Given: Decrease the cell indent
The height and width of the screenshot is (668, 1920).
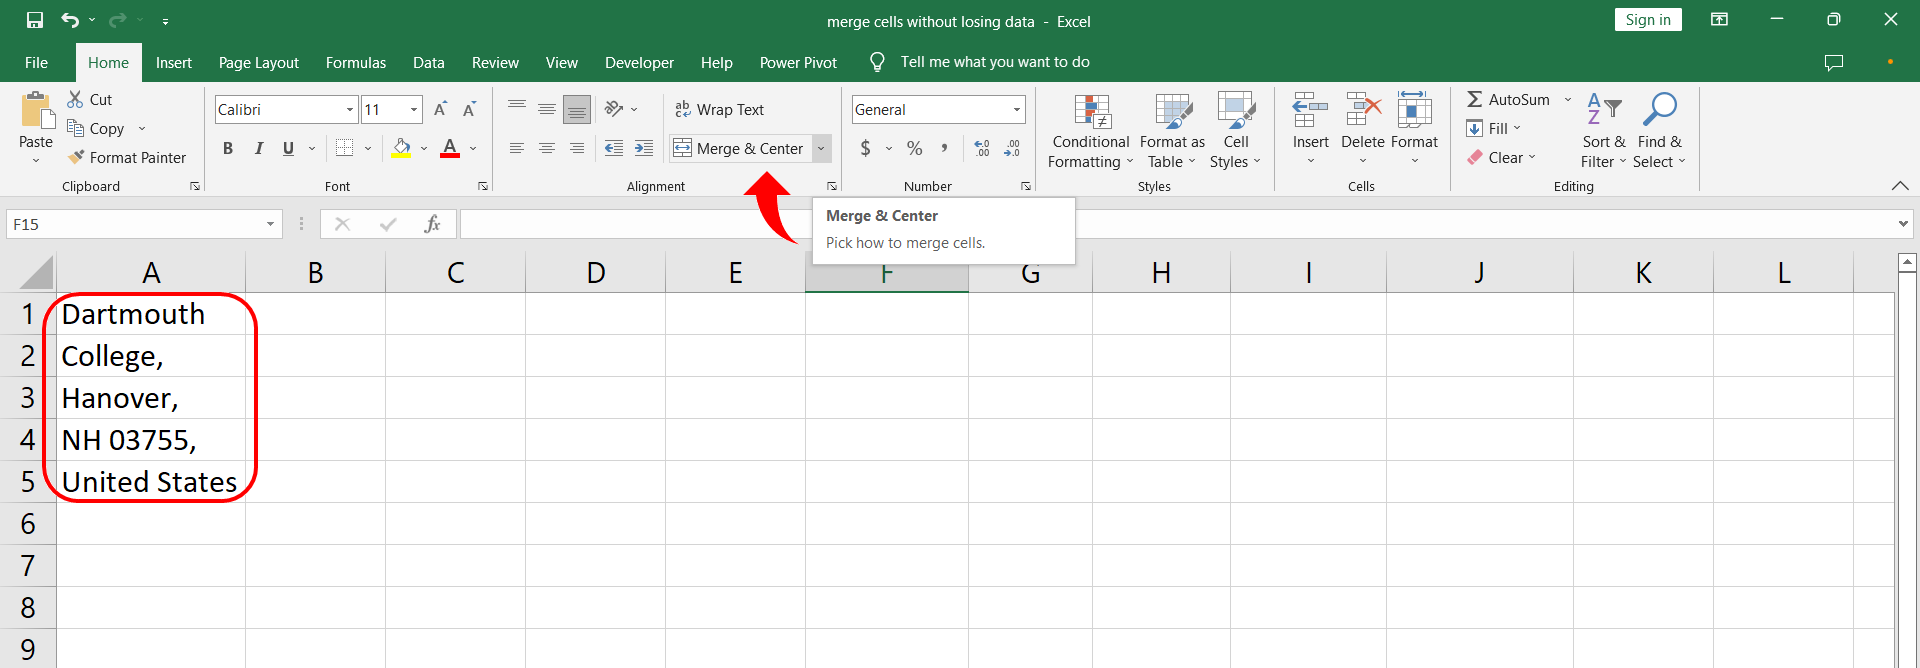Looking at the screenshot, I should pyautogui.click(x=614, y=148).
